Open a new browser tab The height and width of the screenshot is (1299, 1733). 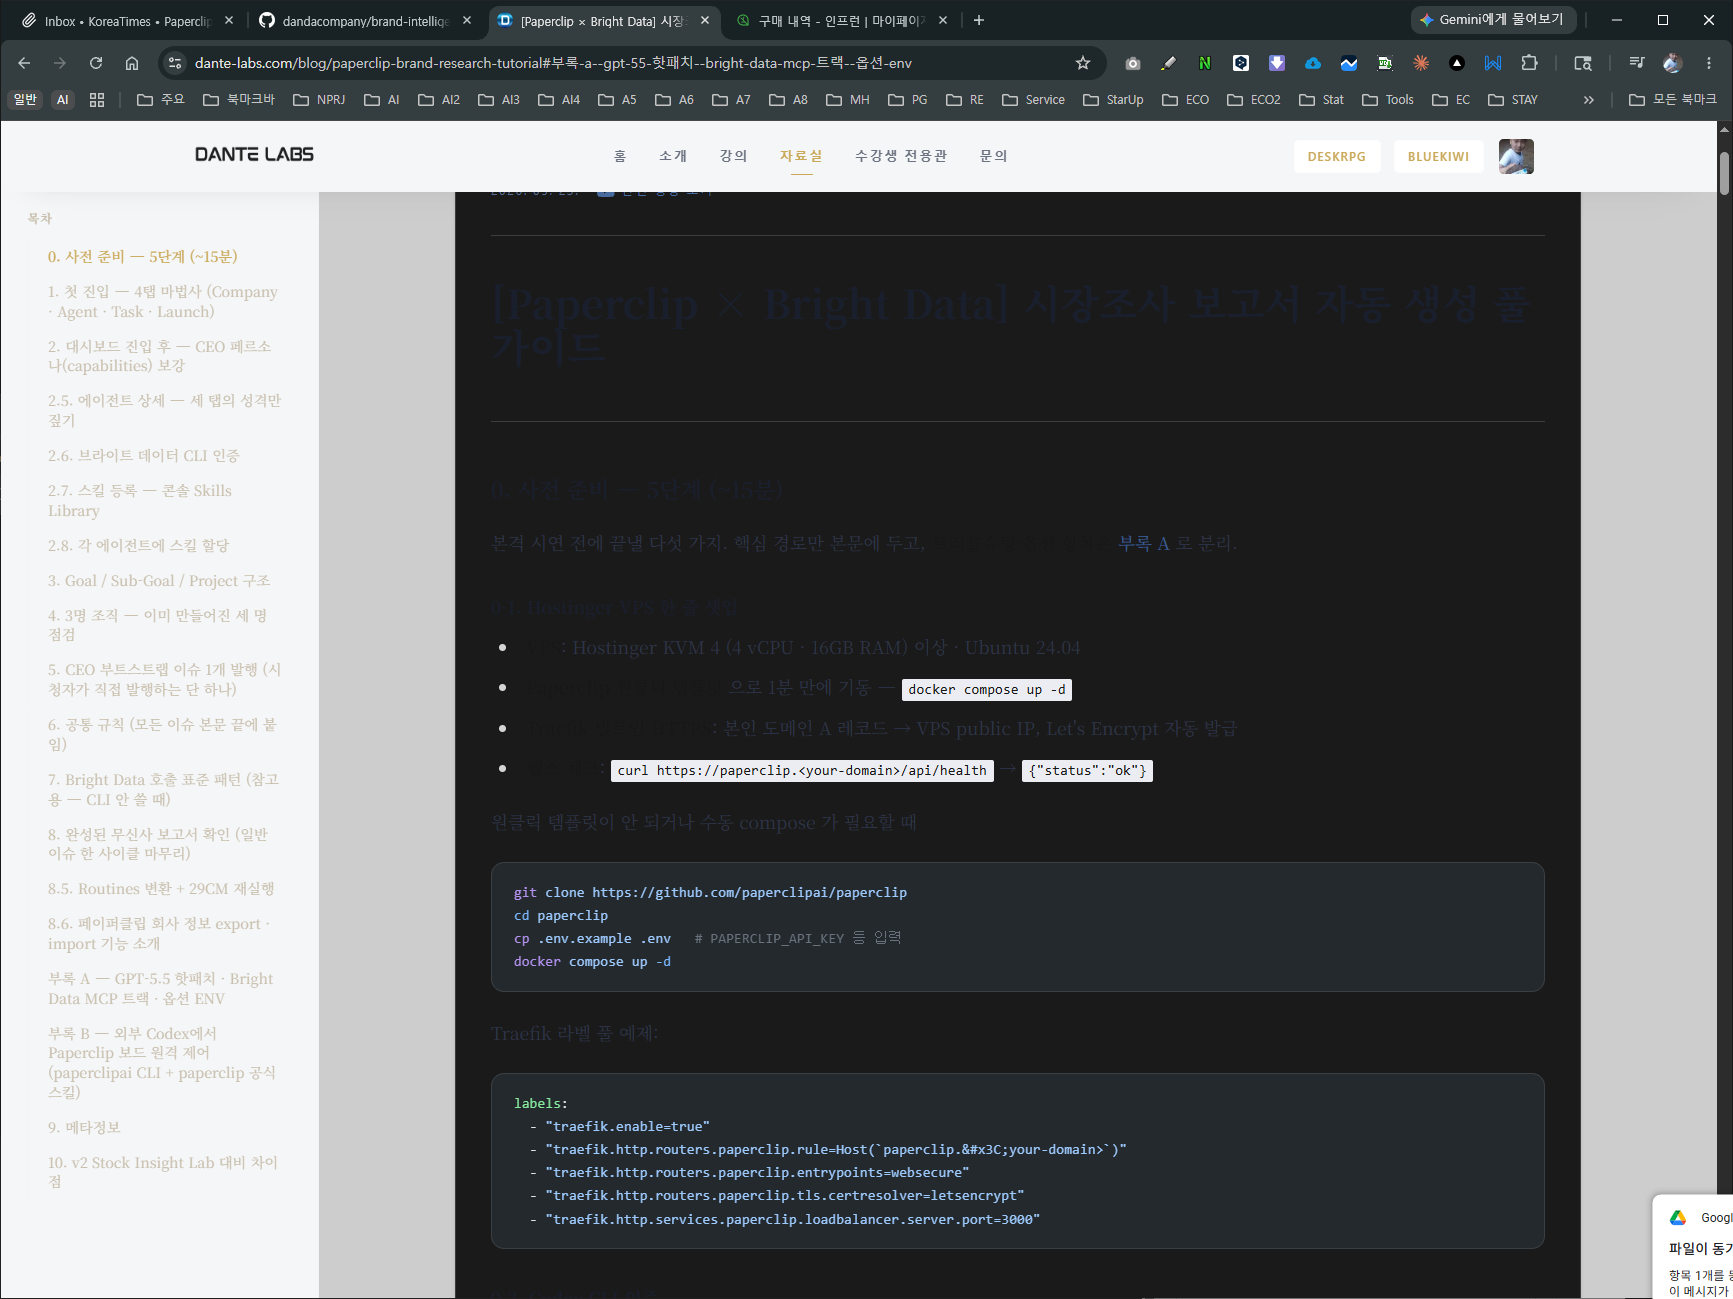[x=979, y=20]
